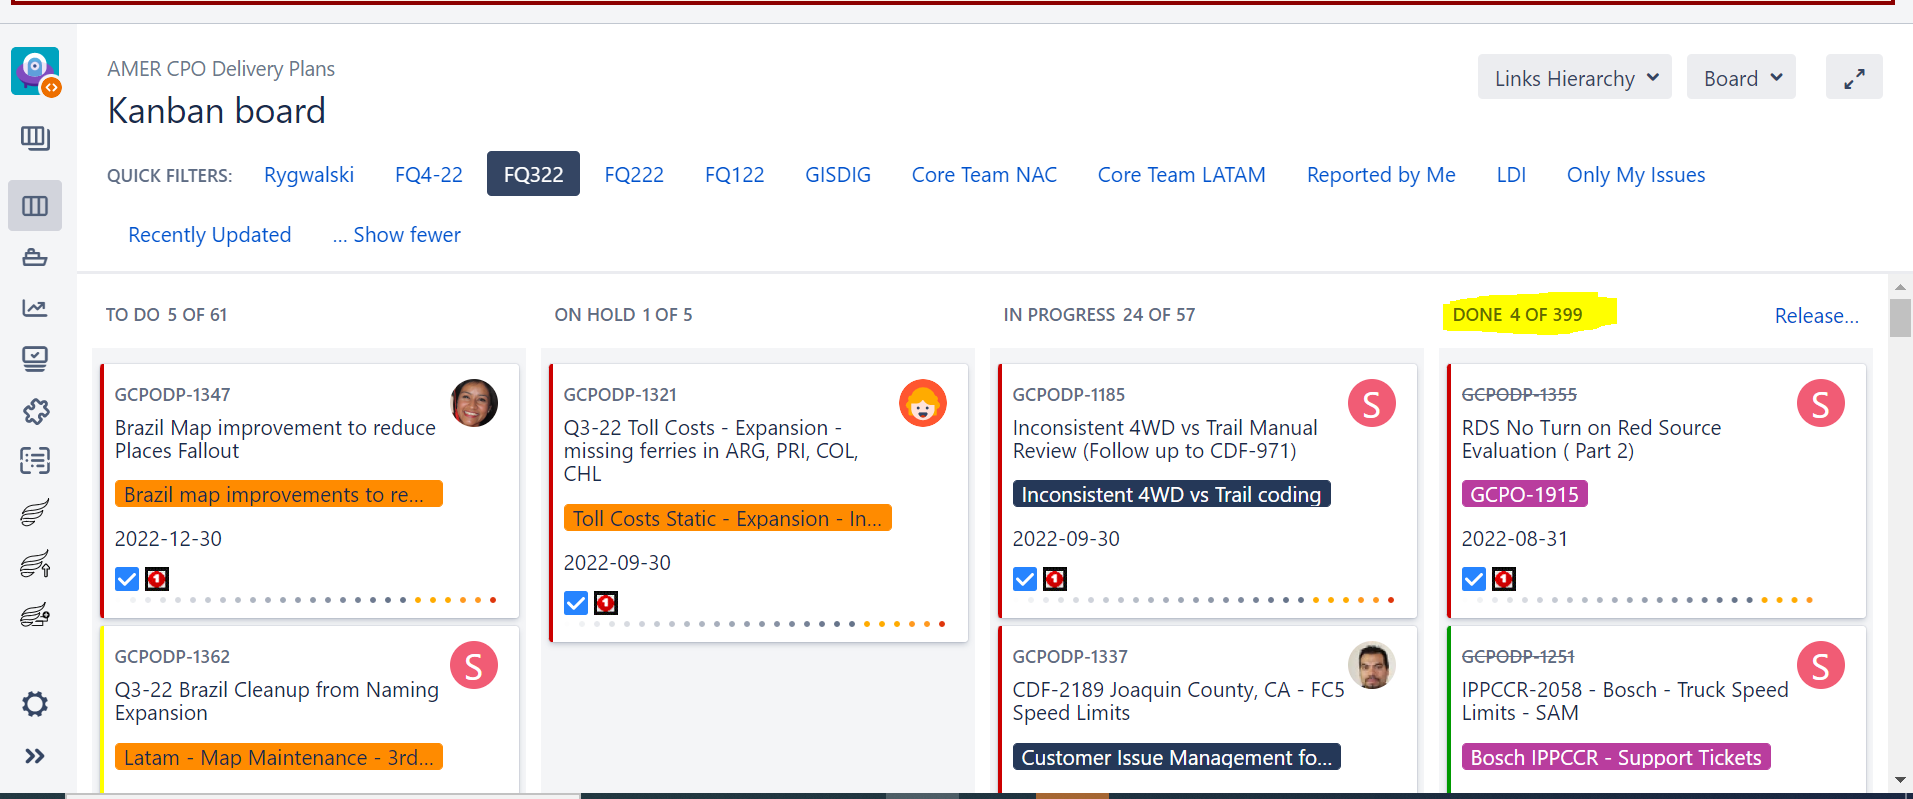Apply the Only My Issues filter
The height and width of the screenshot is (799, 1913).
click(1636, 175)
